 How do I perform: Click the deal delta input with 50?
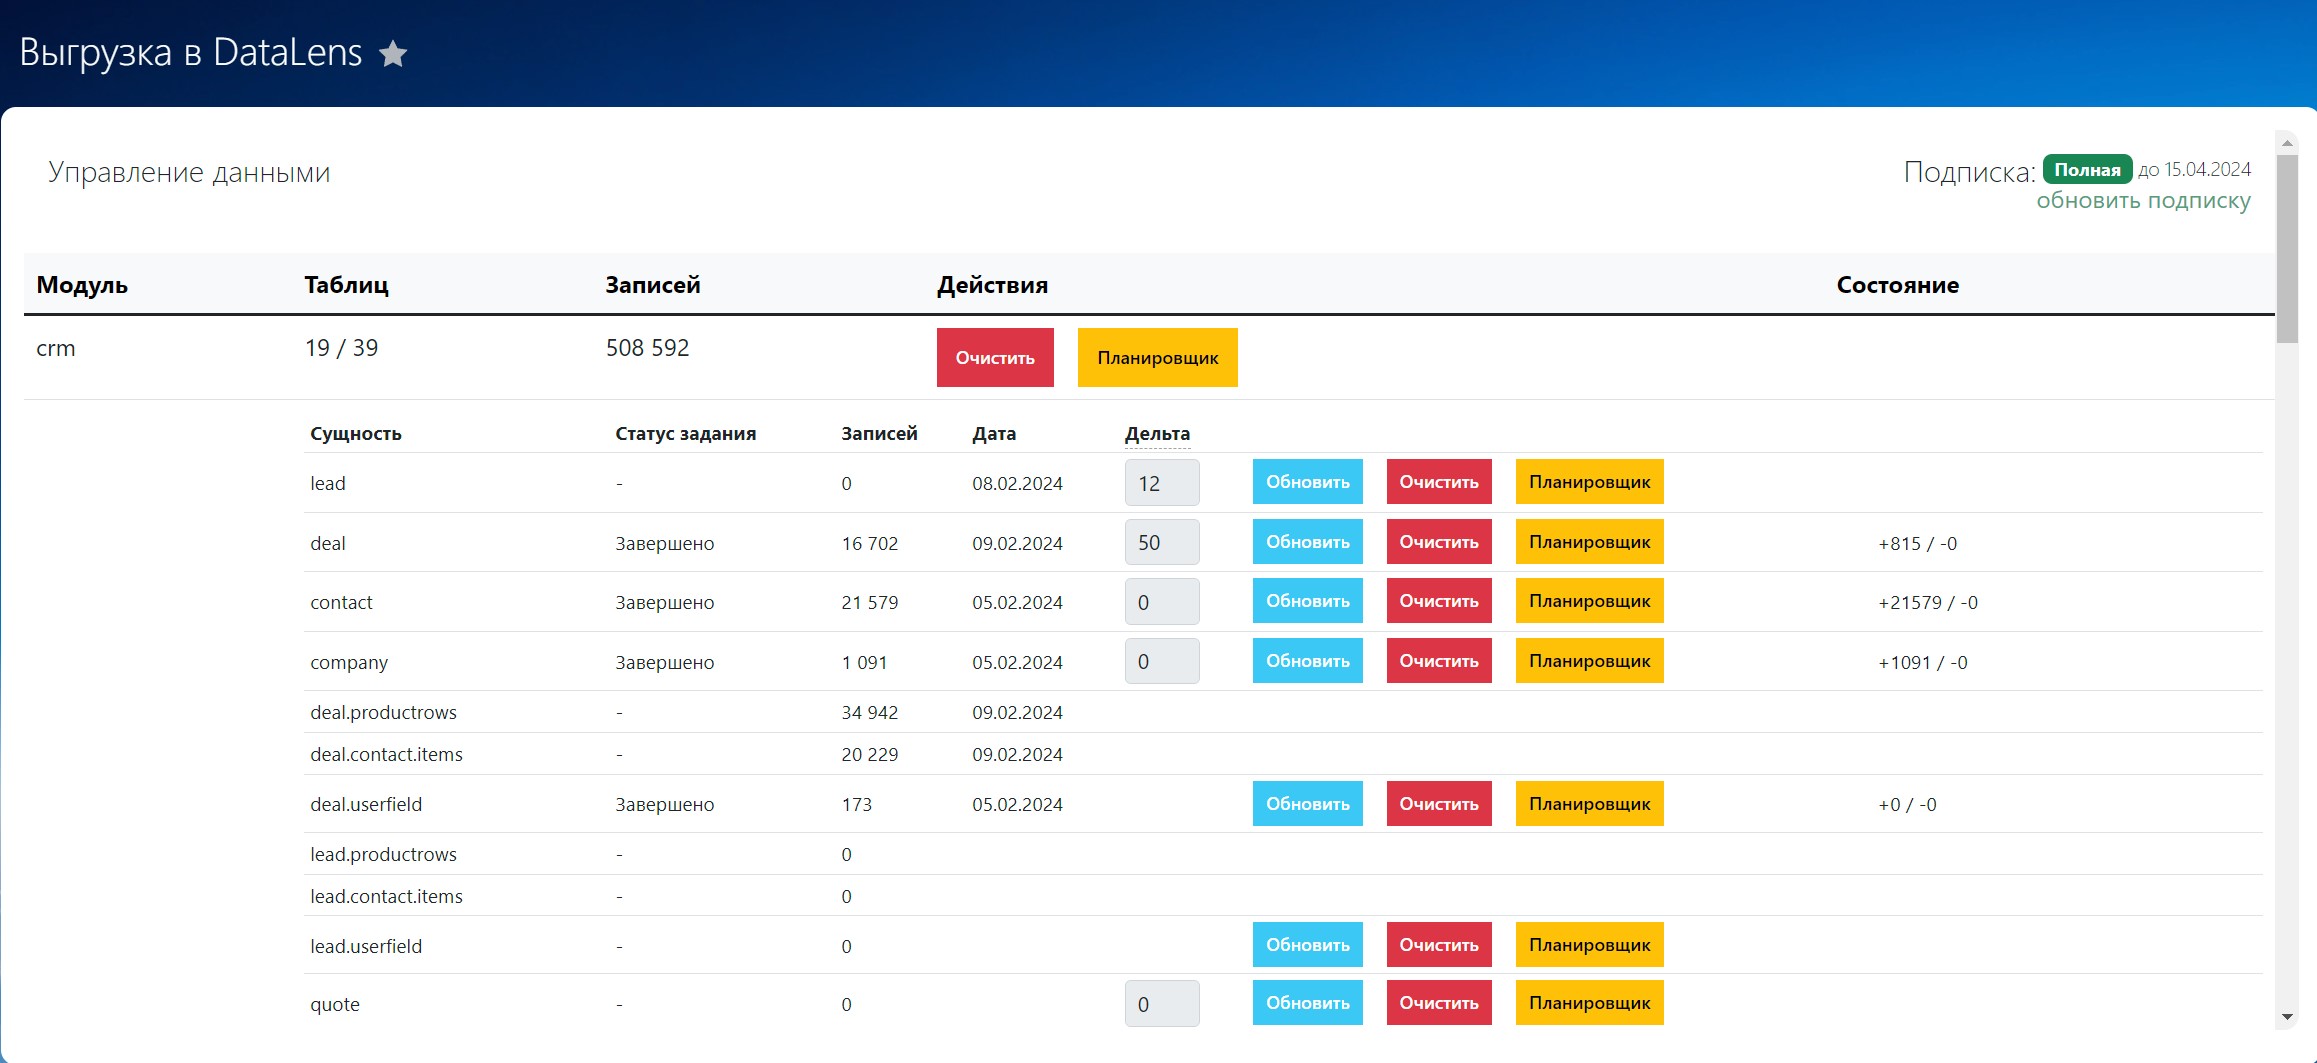(1161, 542)
